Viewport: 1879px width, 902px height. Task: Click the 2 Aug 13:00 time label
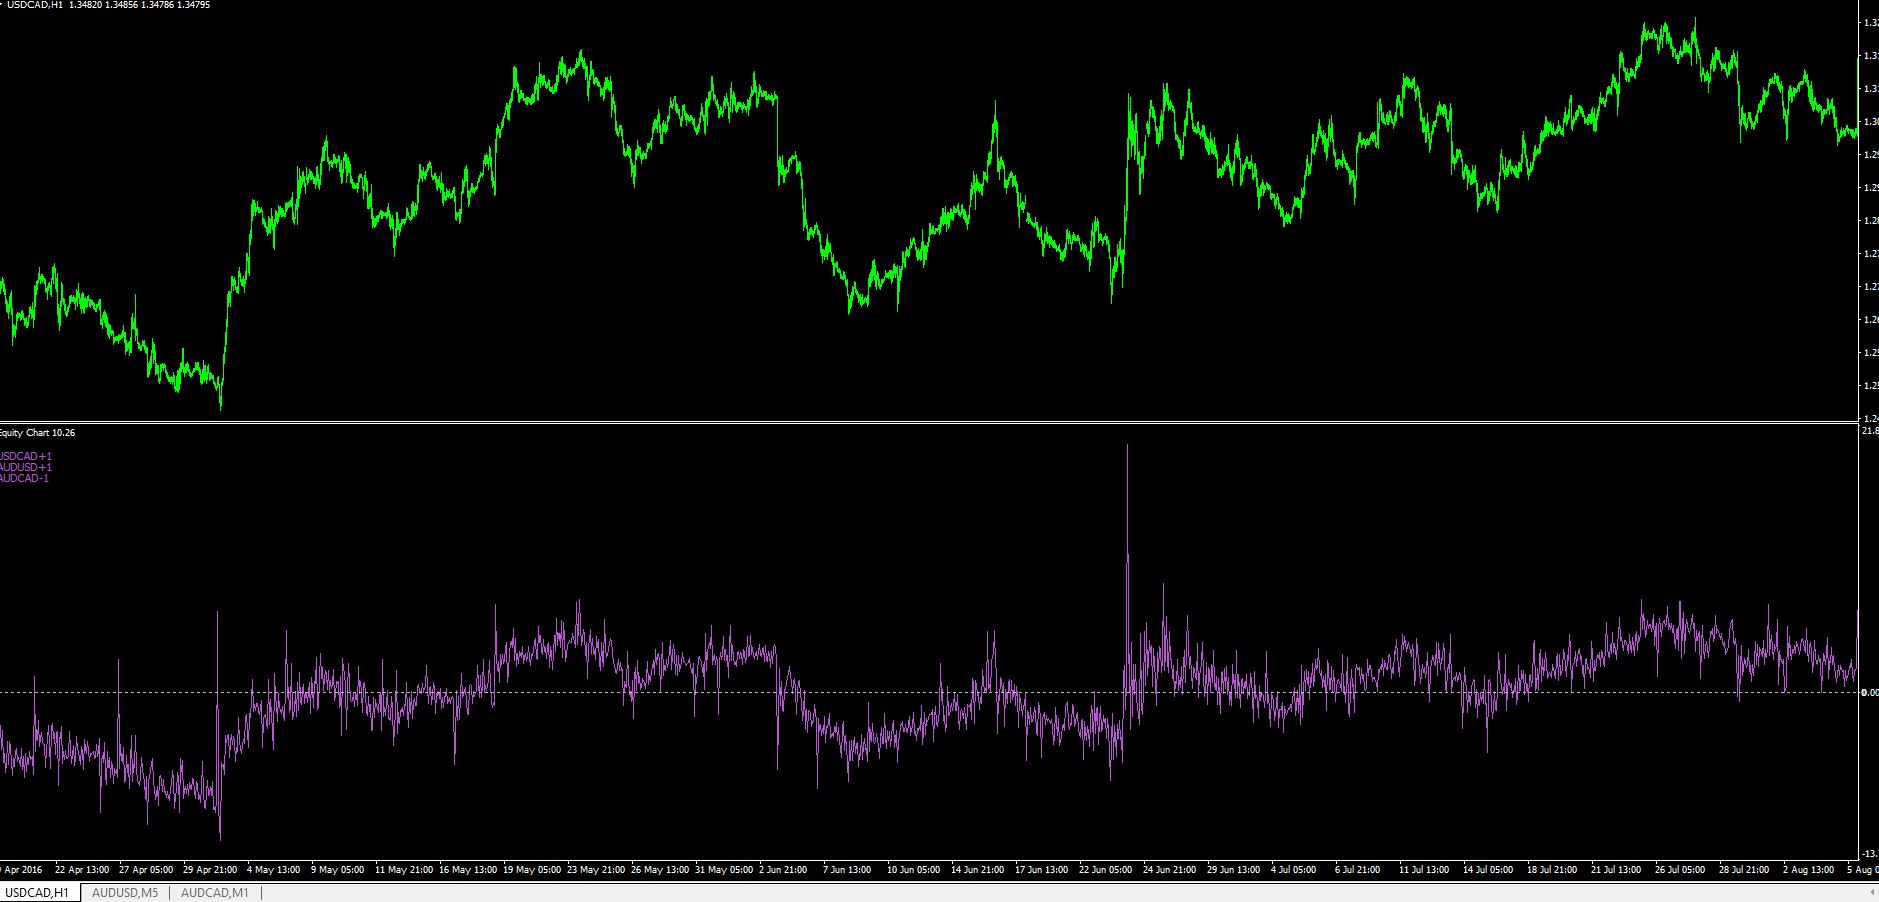pos(1808,869)
